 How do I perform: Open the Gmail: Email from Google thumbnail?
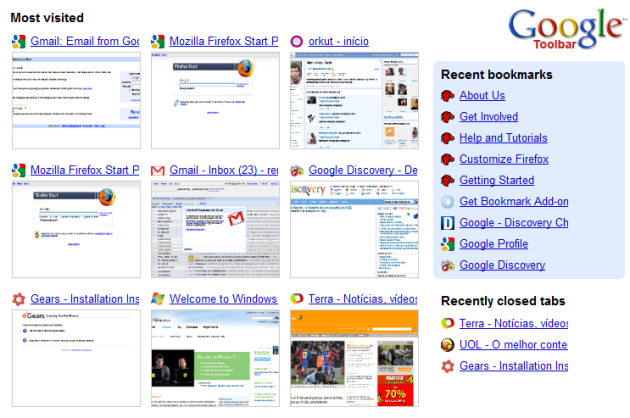click(x=76, y=100)
